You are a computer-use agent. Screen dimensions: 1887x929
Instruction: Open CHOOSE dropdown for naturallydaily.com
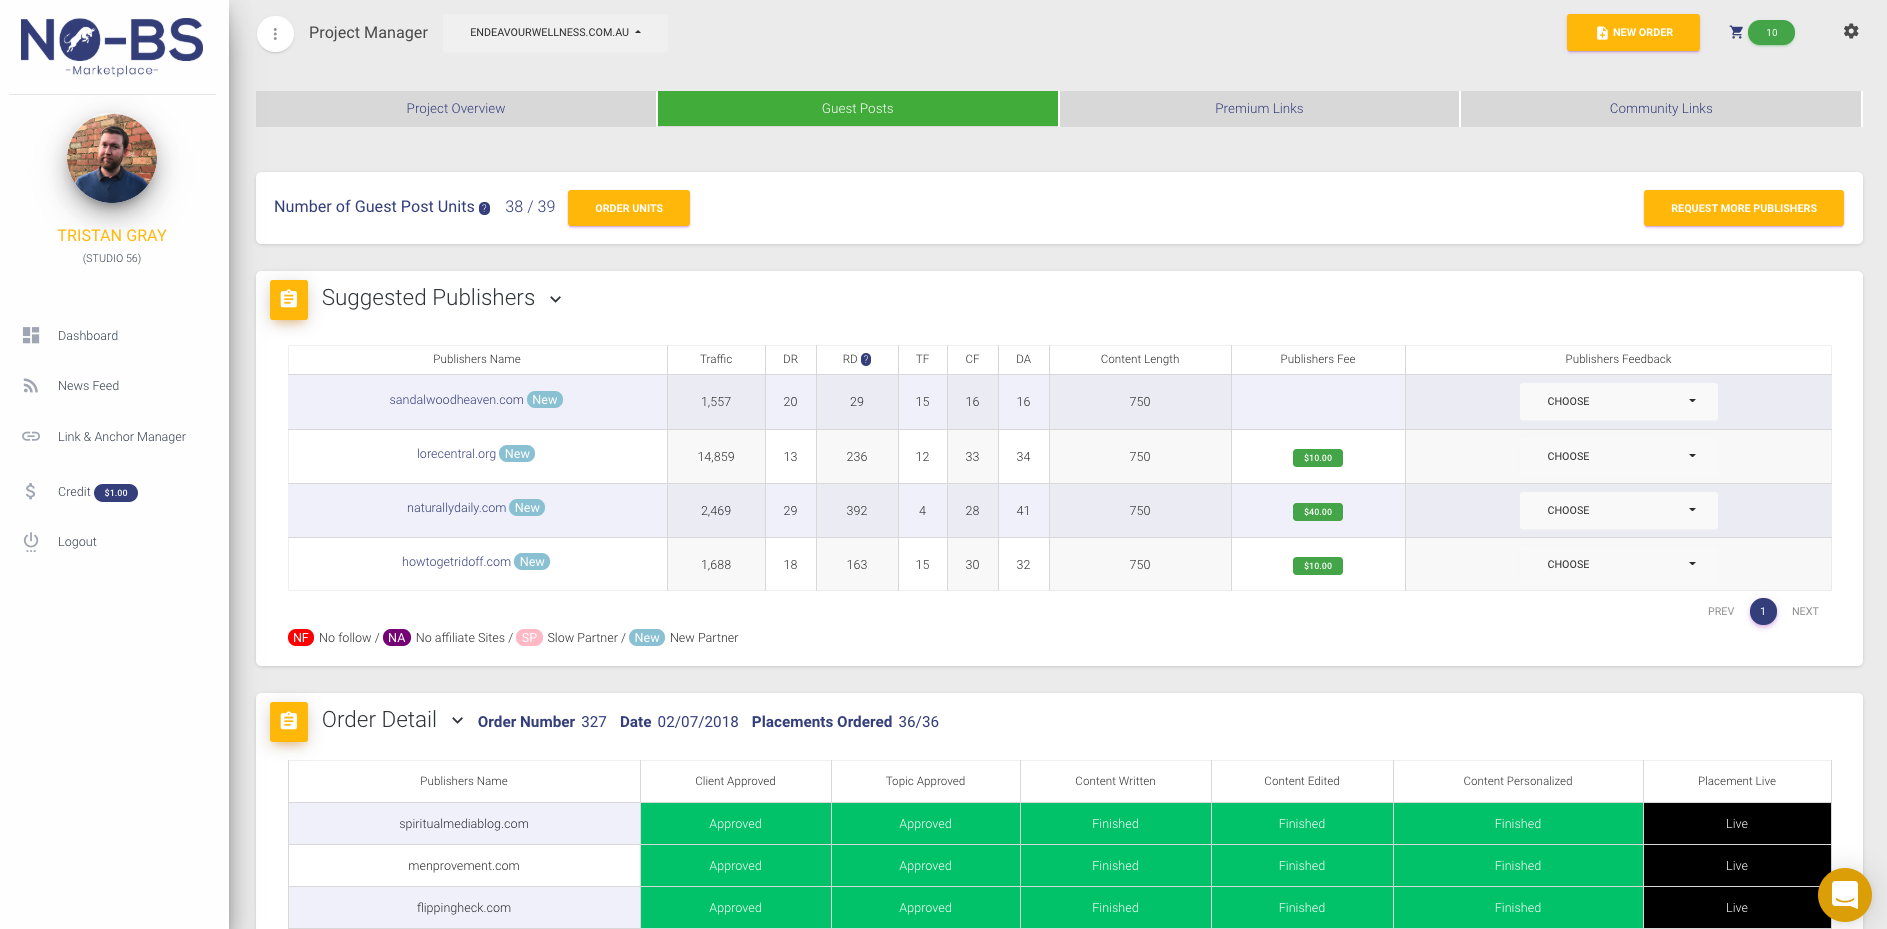click(x=1619, y=510)
